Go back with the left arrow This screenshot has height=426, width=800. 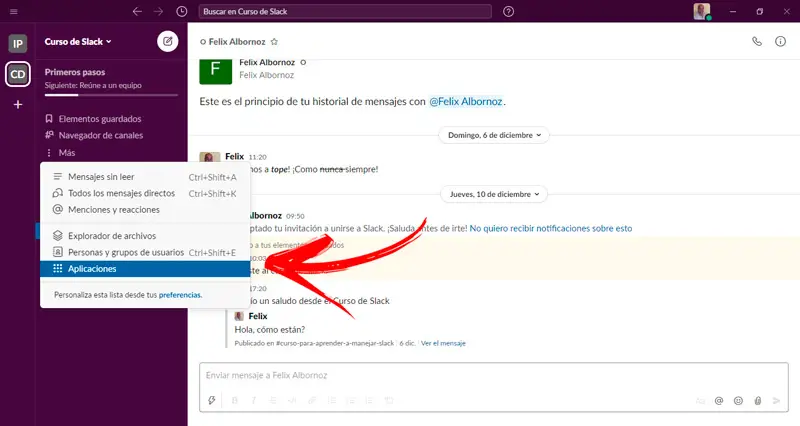(x=137, y=11)
